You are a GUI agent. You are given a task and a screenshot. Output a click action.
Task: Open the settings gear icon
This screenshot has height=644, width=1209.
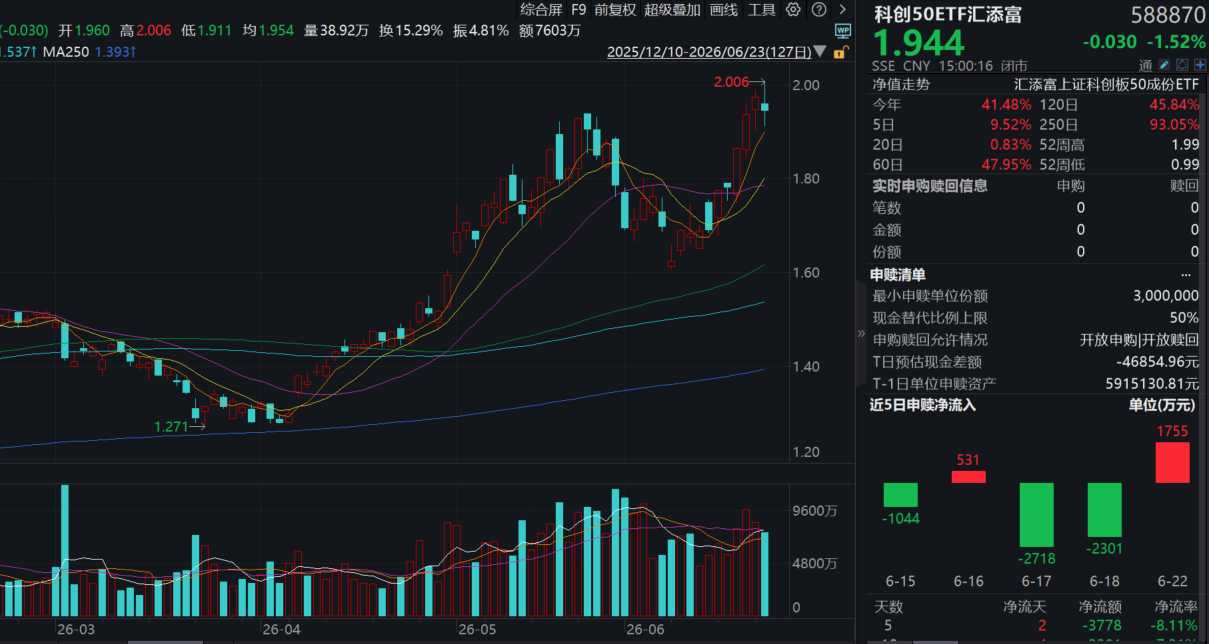point(793,9)
